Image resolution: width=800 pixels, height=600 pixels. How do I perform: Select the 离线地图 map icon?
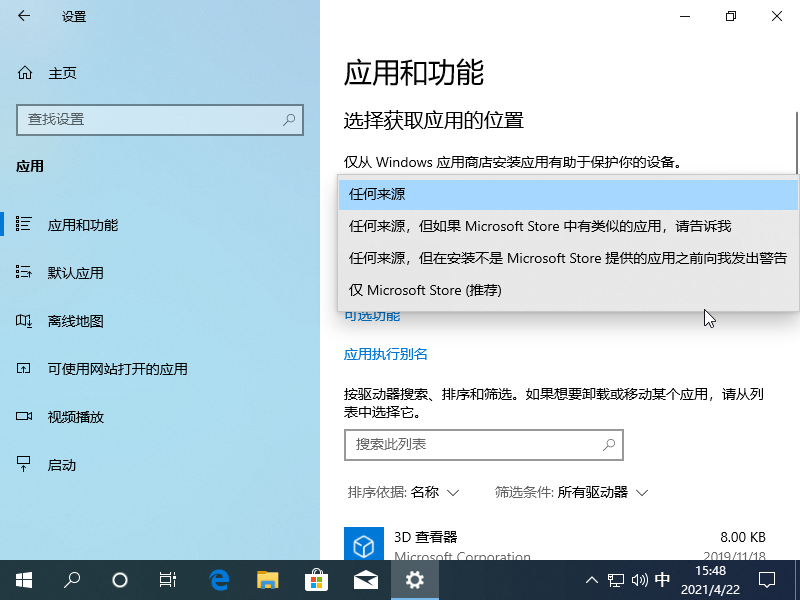(x=24, y=320)
